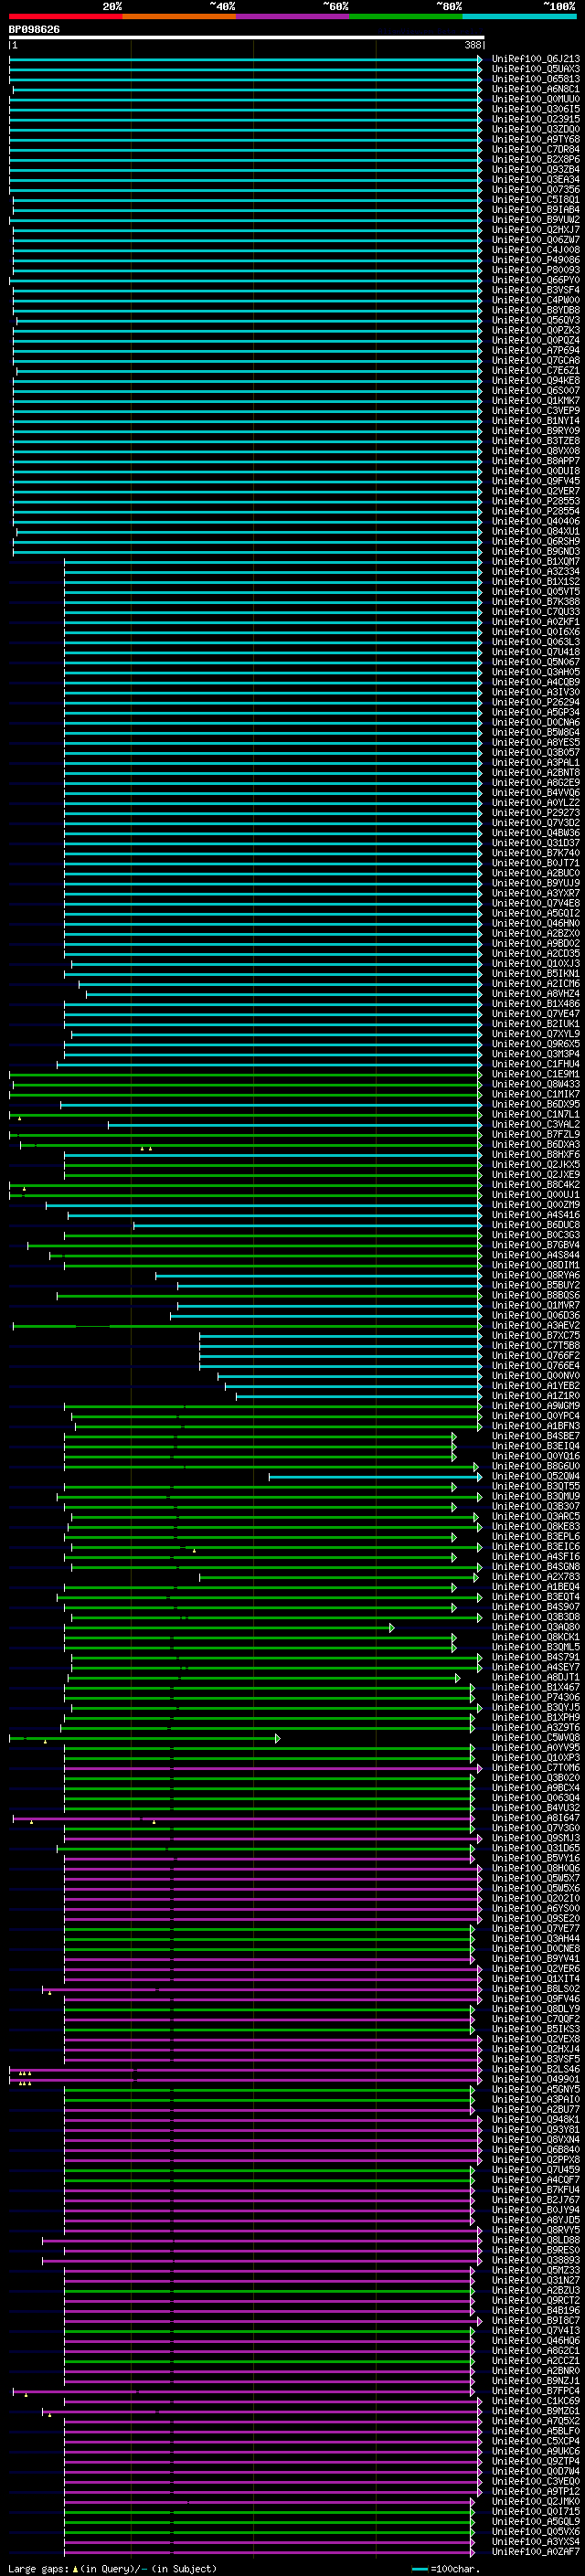The image size is (585, 2576).
Task: Select hit label UniRef100_O23915
Action: pyautogui.click(x=536, y=119)
